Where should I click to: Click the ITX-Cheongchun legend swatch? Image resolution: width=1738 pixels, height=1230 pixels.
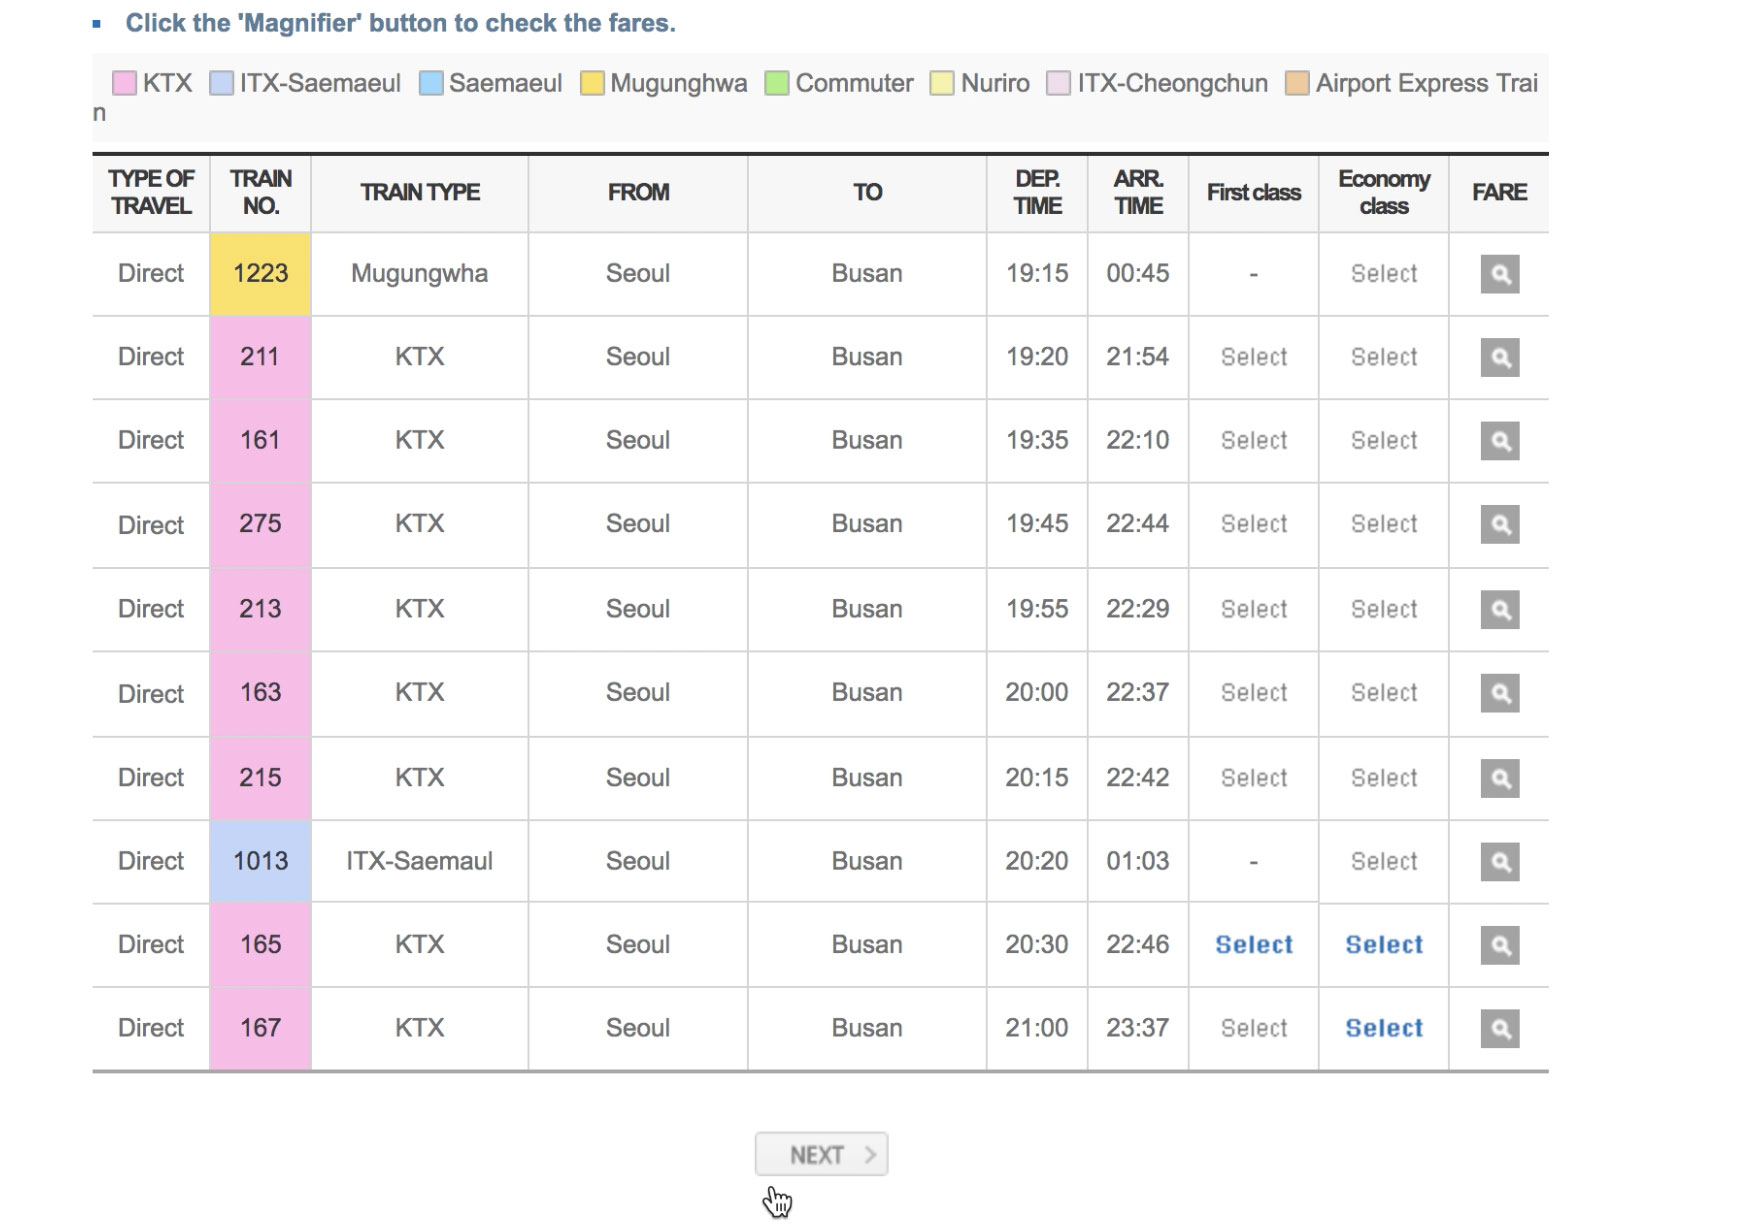pos(1059,83)
